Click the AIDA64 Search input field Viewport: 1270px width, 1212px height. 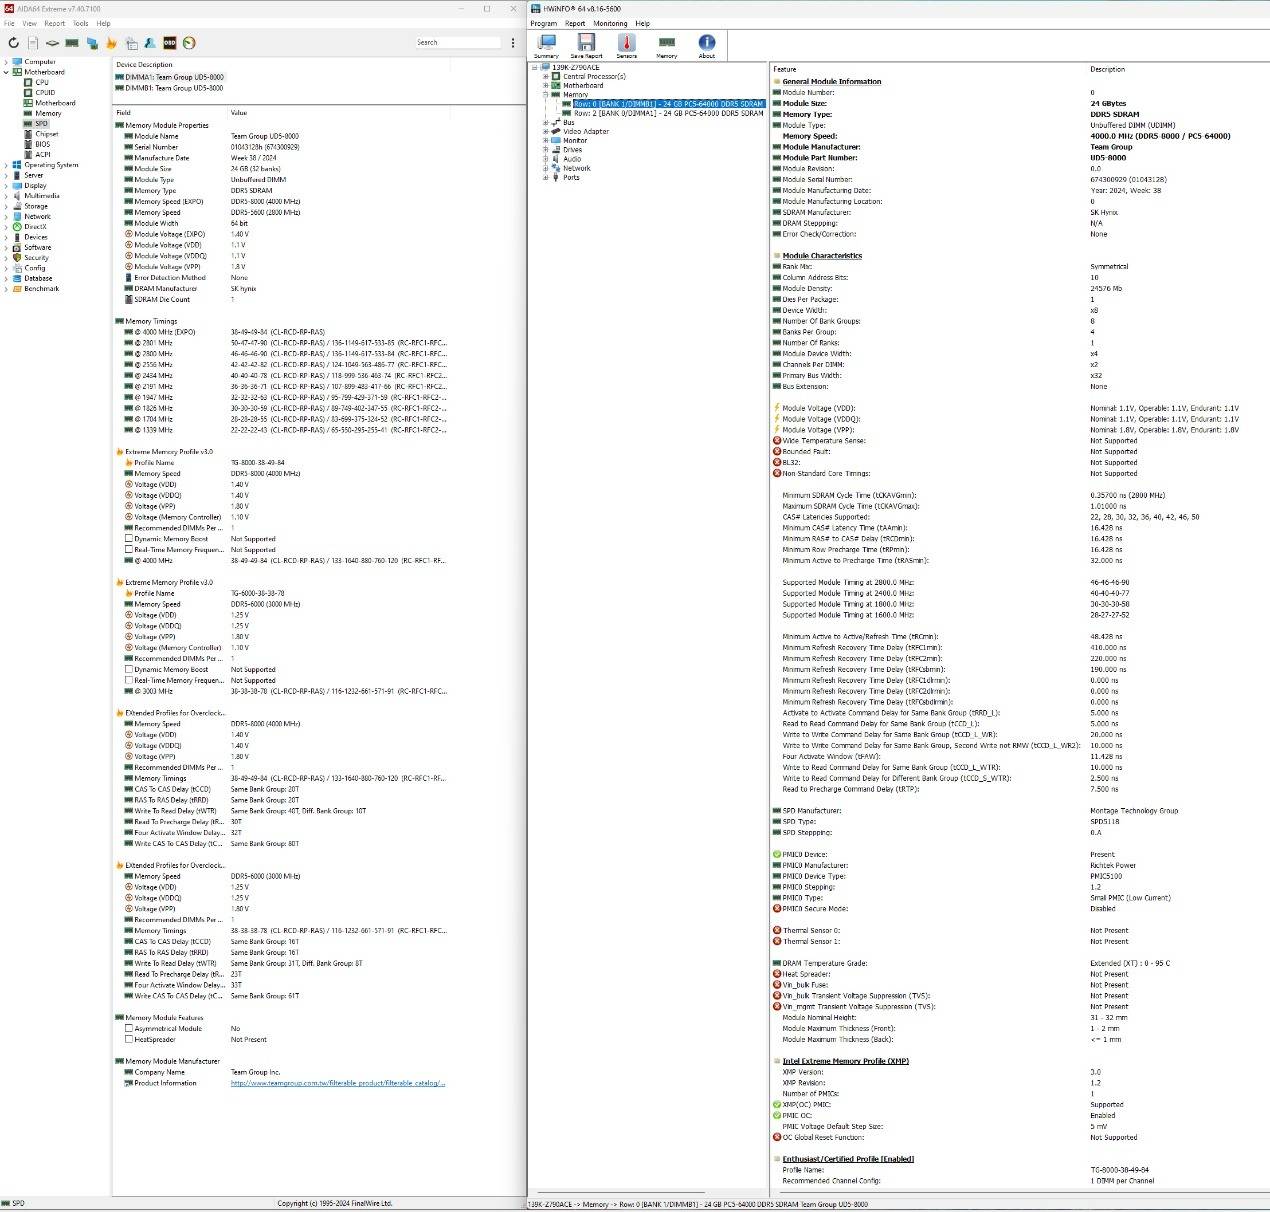click(457, 43)
